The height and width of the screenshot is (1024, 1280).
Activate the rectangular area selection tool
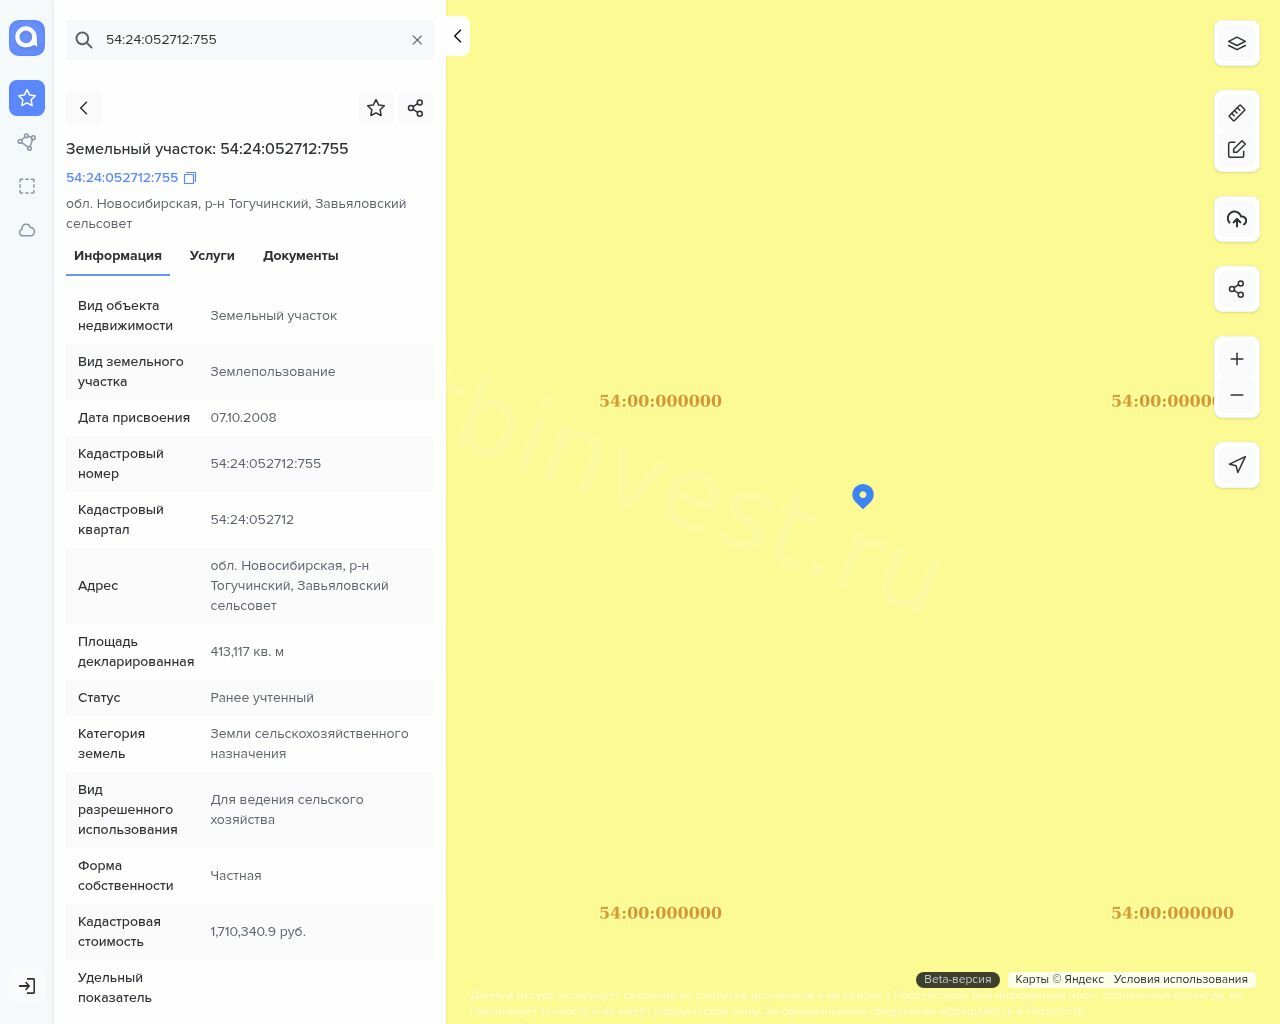27,186
